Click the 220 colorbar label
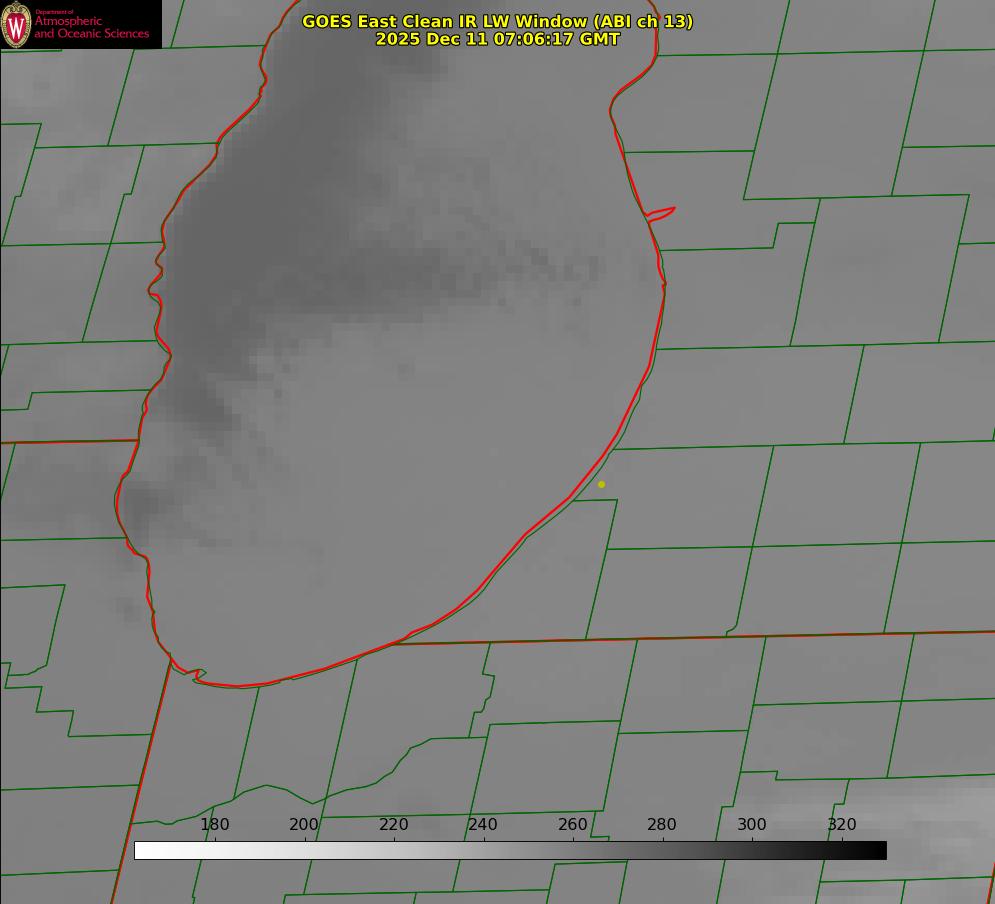The image size is (995, 904). tap(393, 824)
